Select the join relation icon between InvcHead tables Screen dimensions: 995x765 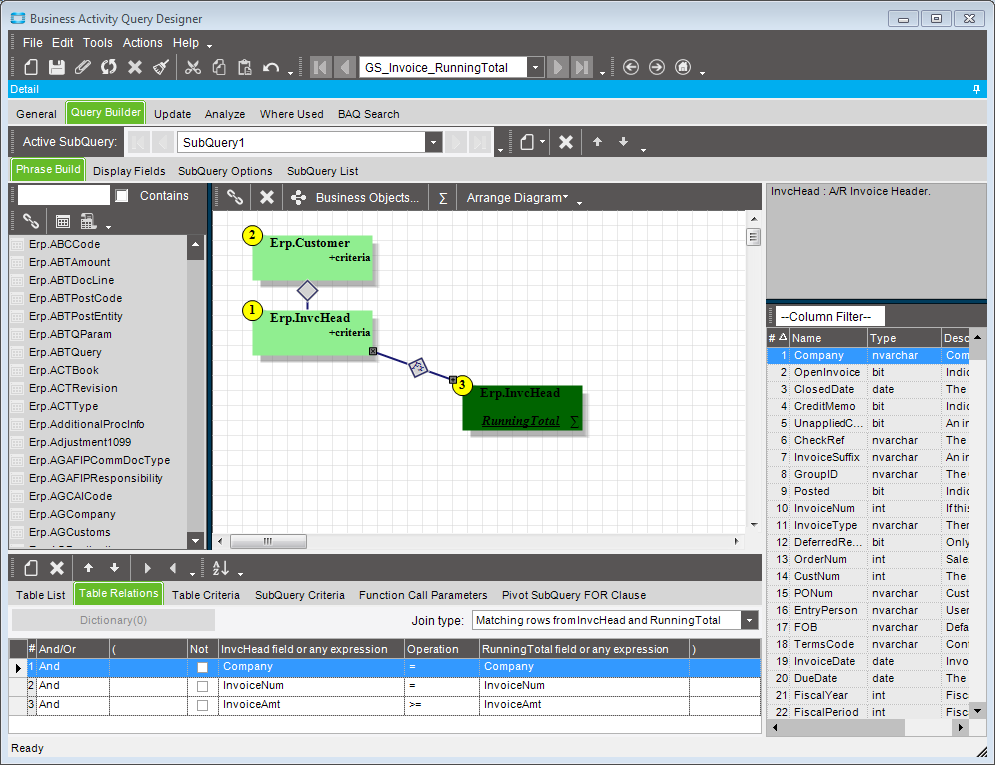[419, 367]
